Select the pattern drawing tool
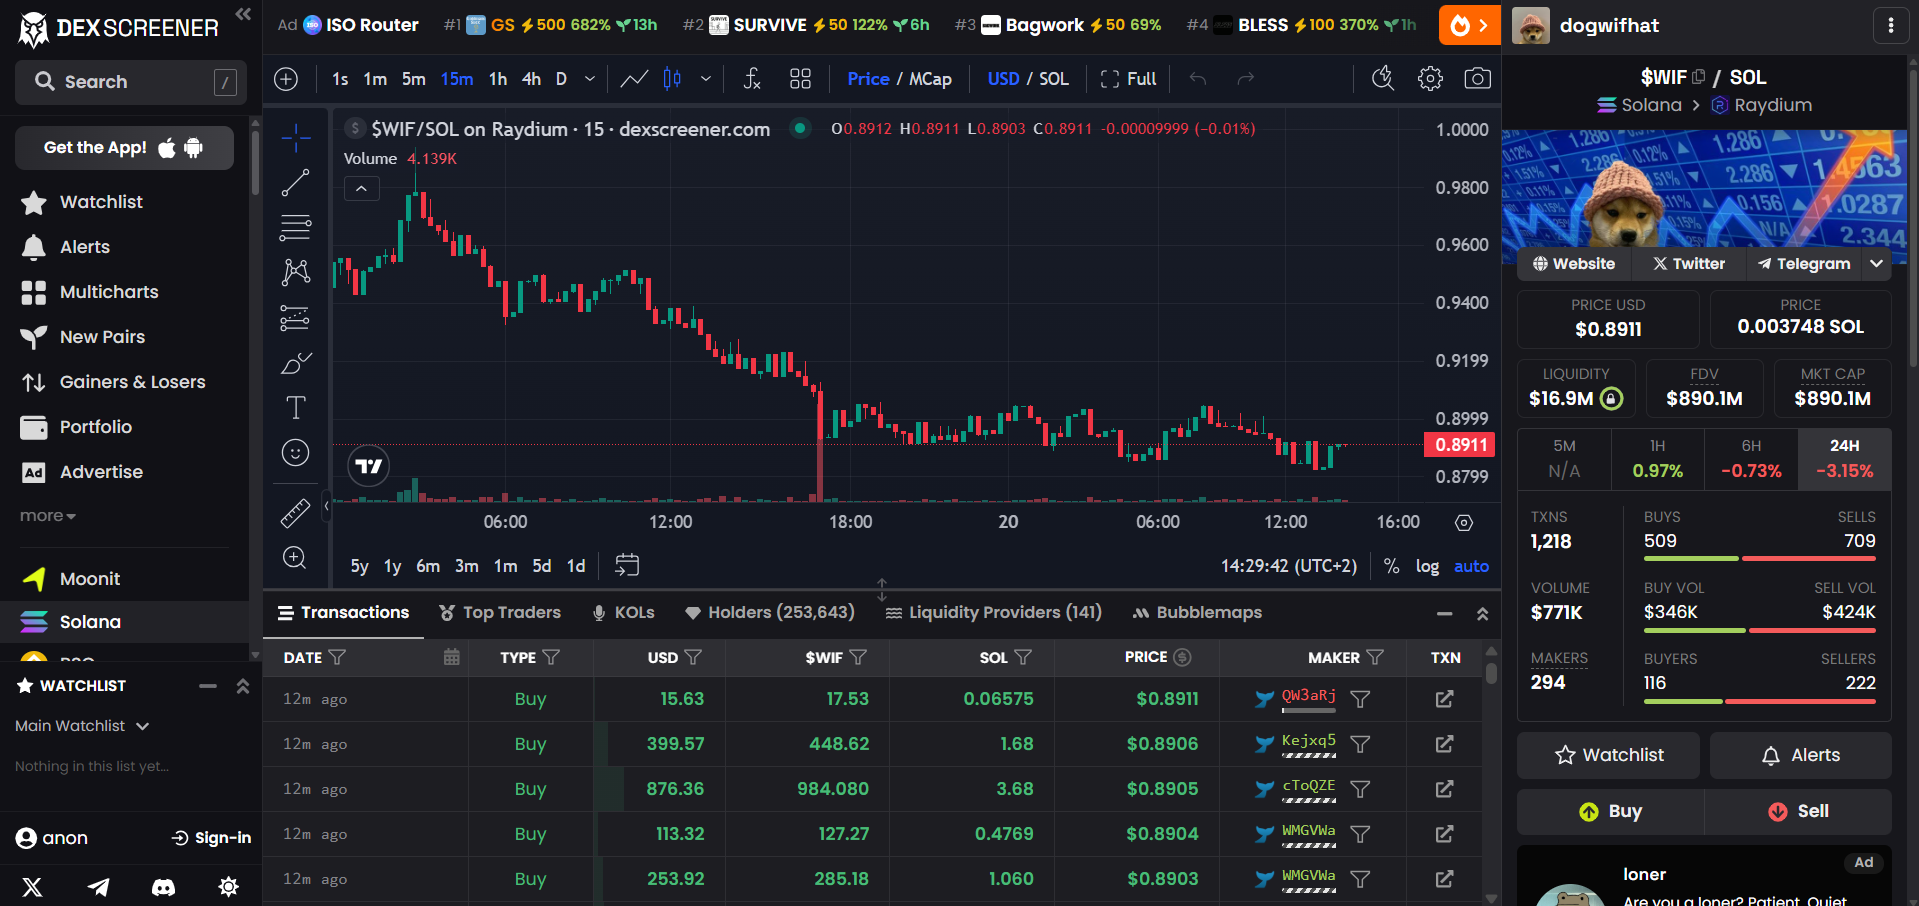1919x906 pixels. [295, 272]
